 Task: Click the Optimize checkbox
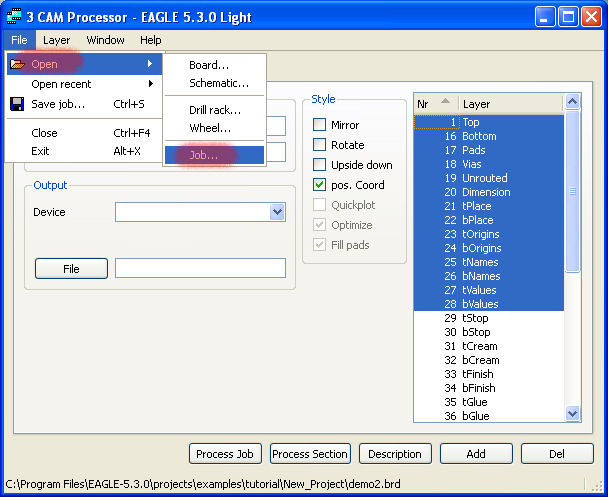tap(320, 225)
